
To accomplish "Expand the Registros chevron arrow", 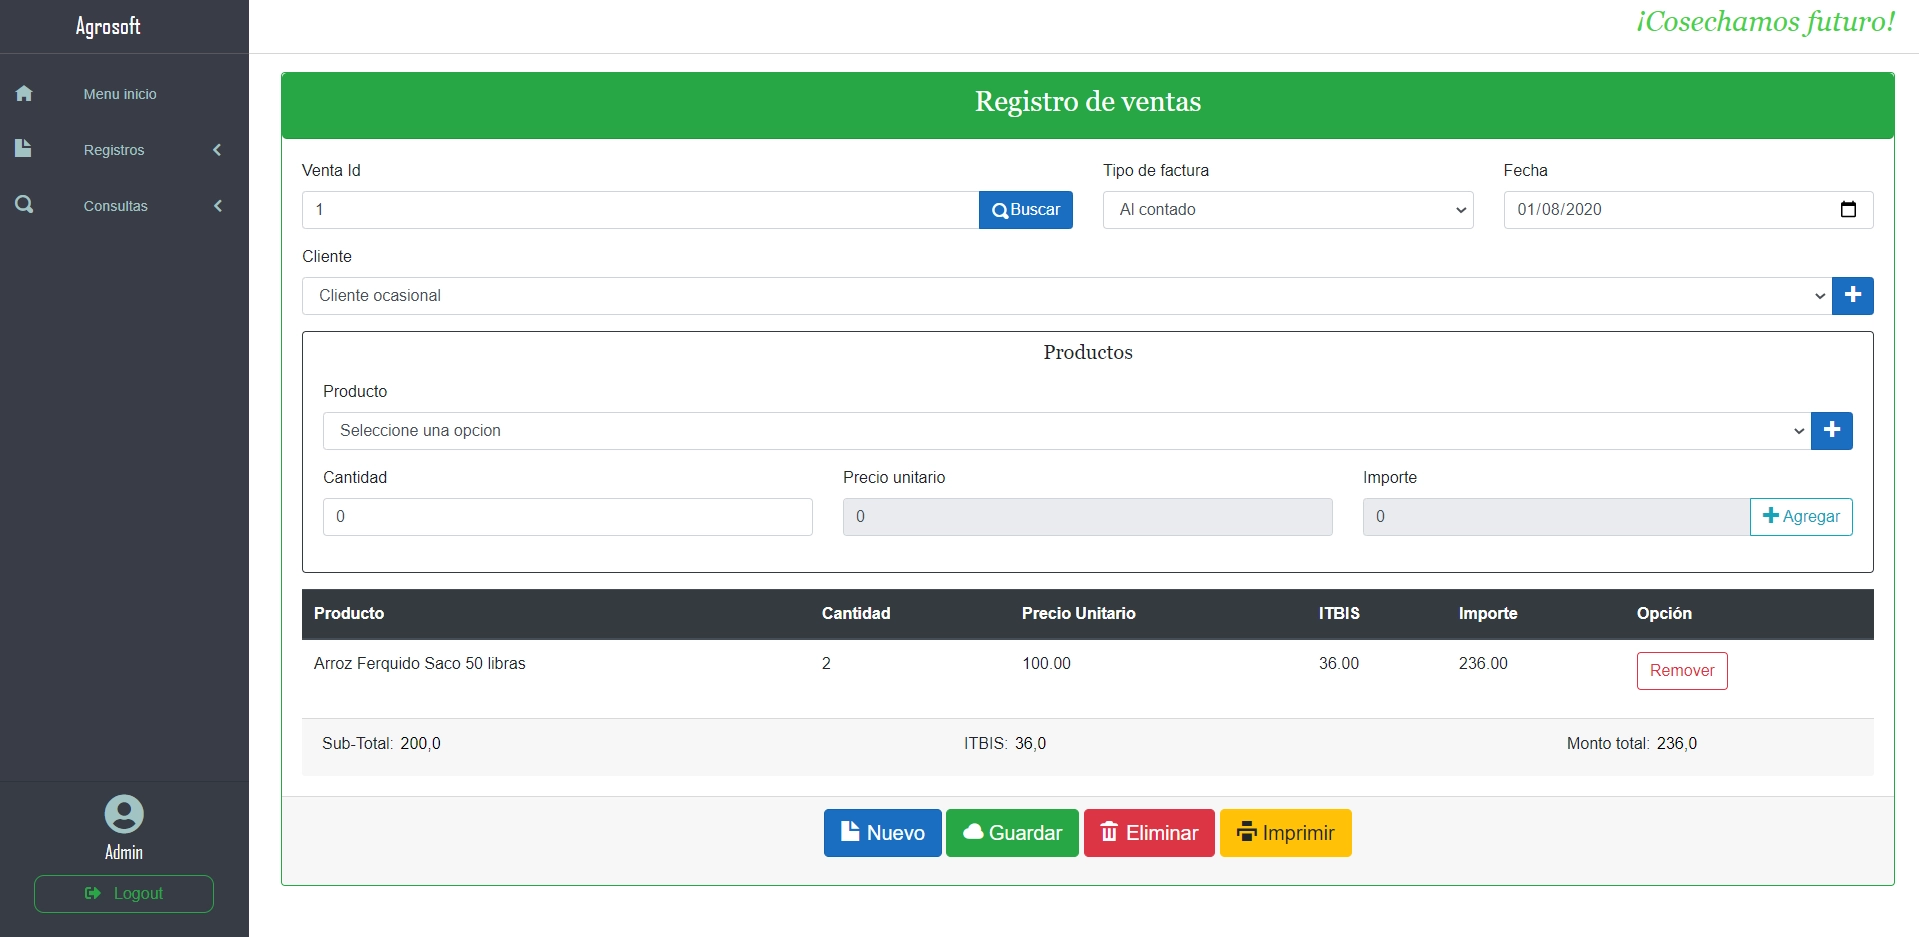I will click(217, 150).
